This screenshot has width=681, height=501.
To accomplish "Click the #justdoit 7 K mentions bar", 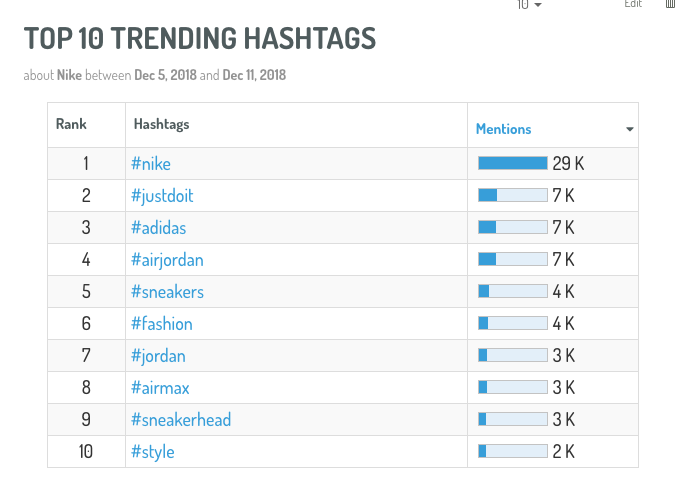I will pos(512,195).
